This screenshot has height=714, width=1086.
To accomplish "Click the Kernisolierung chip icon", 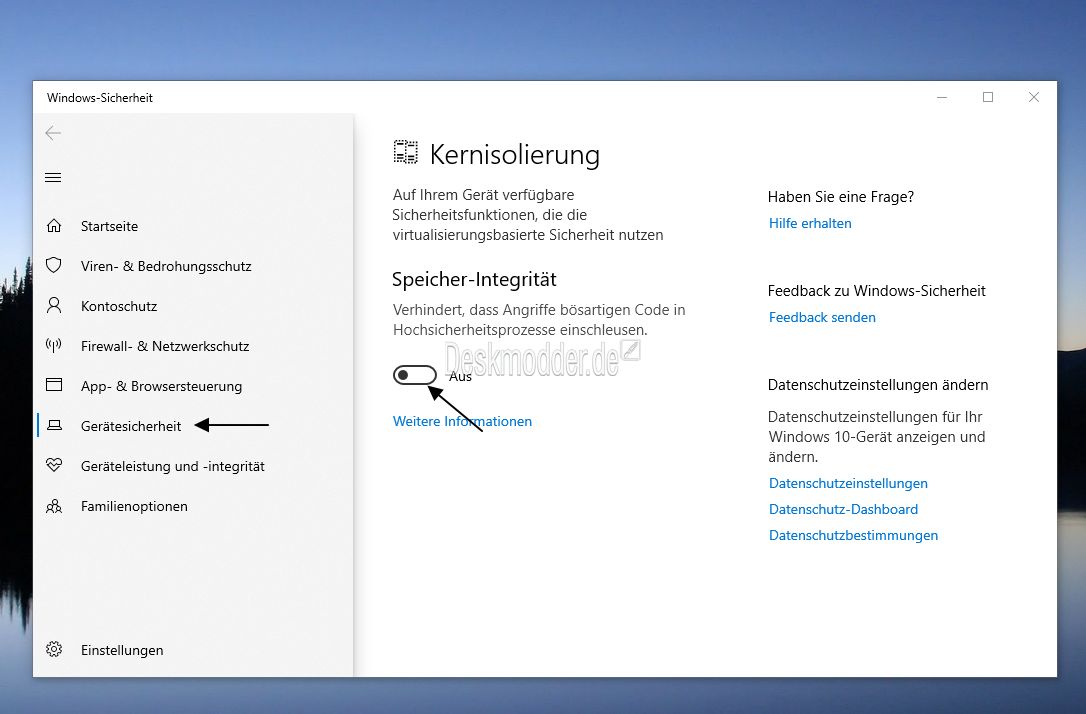I will 406,153.
